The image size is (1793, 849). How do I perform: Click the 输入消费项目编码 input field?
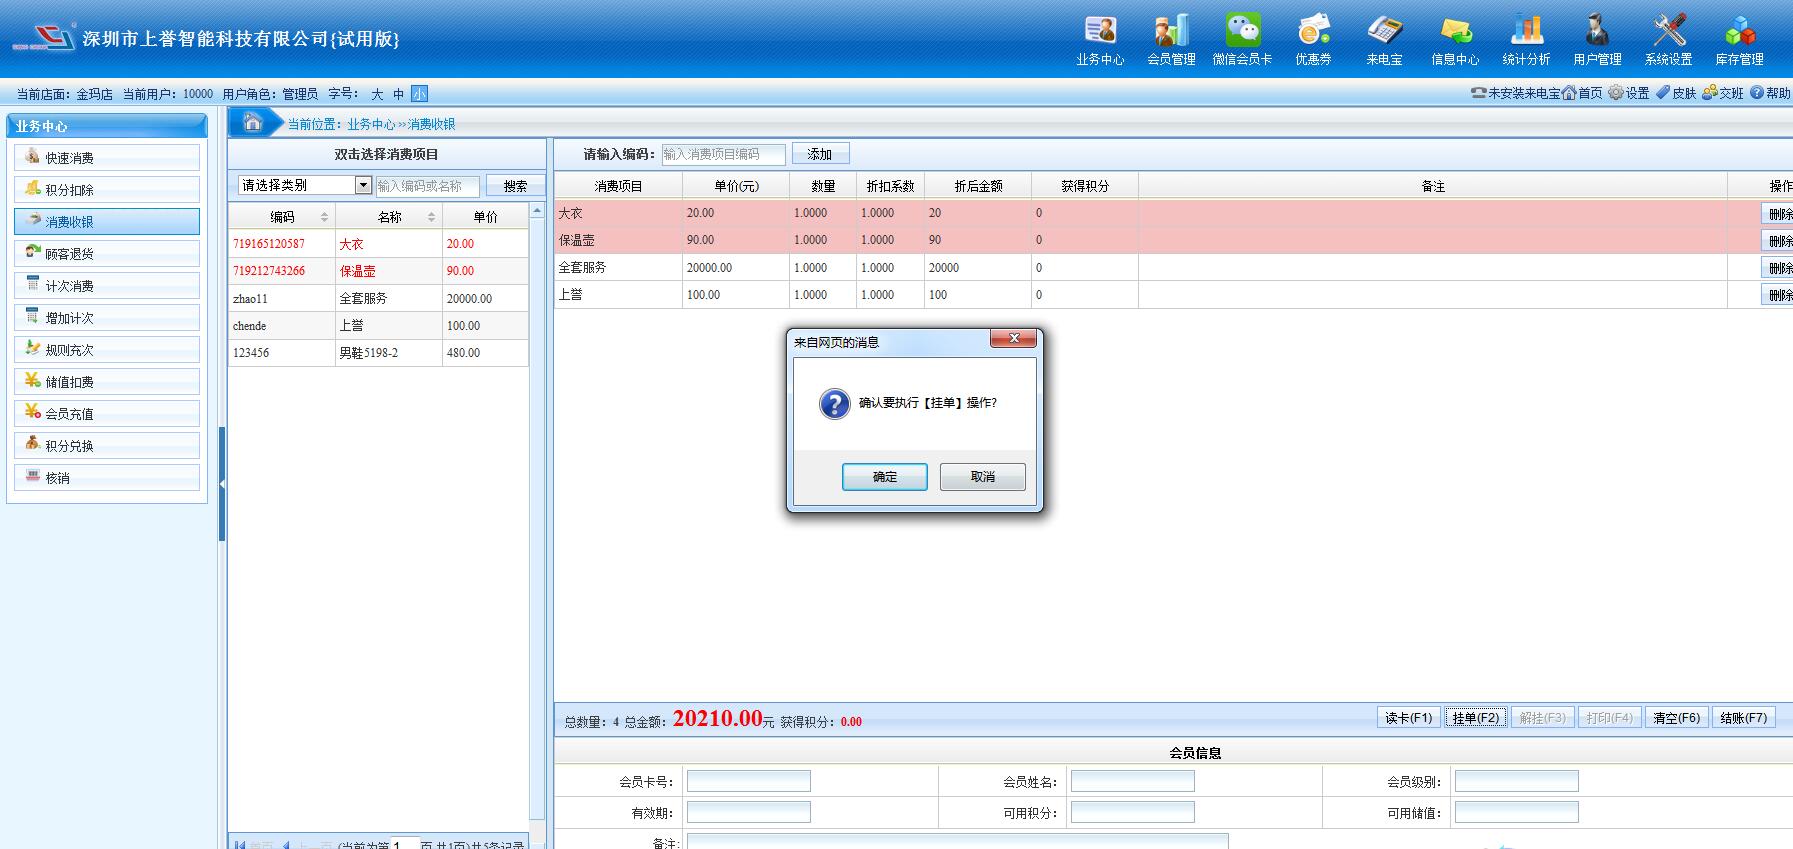(x=723, y=154)
